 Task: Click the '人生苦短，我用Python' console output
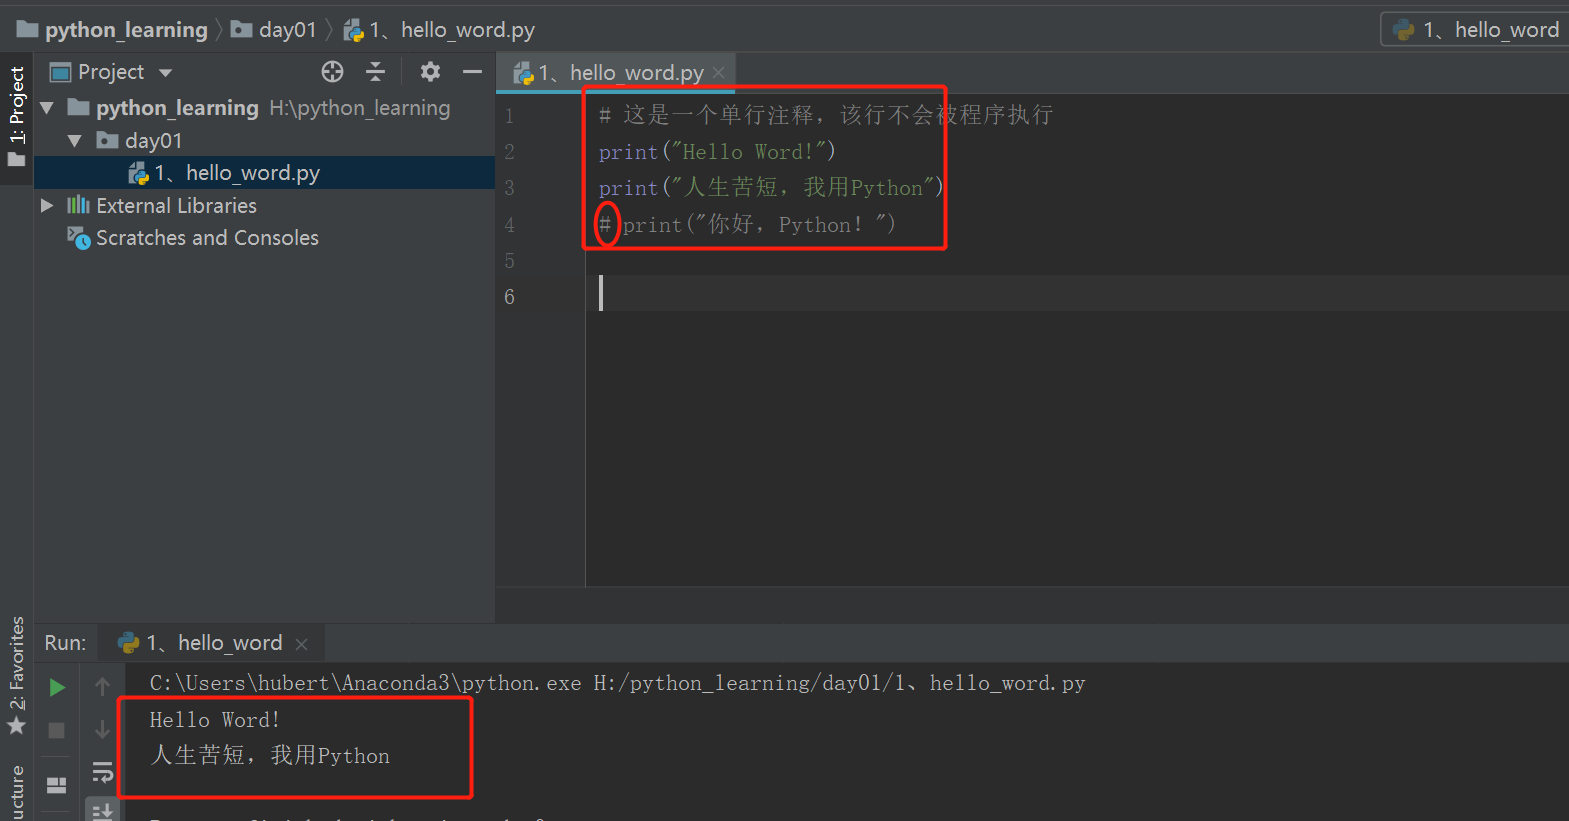(x=270, y=756)
